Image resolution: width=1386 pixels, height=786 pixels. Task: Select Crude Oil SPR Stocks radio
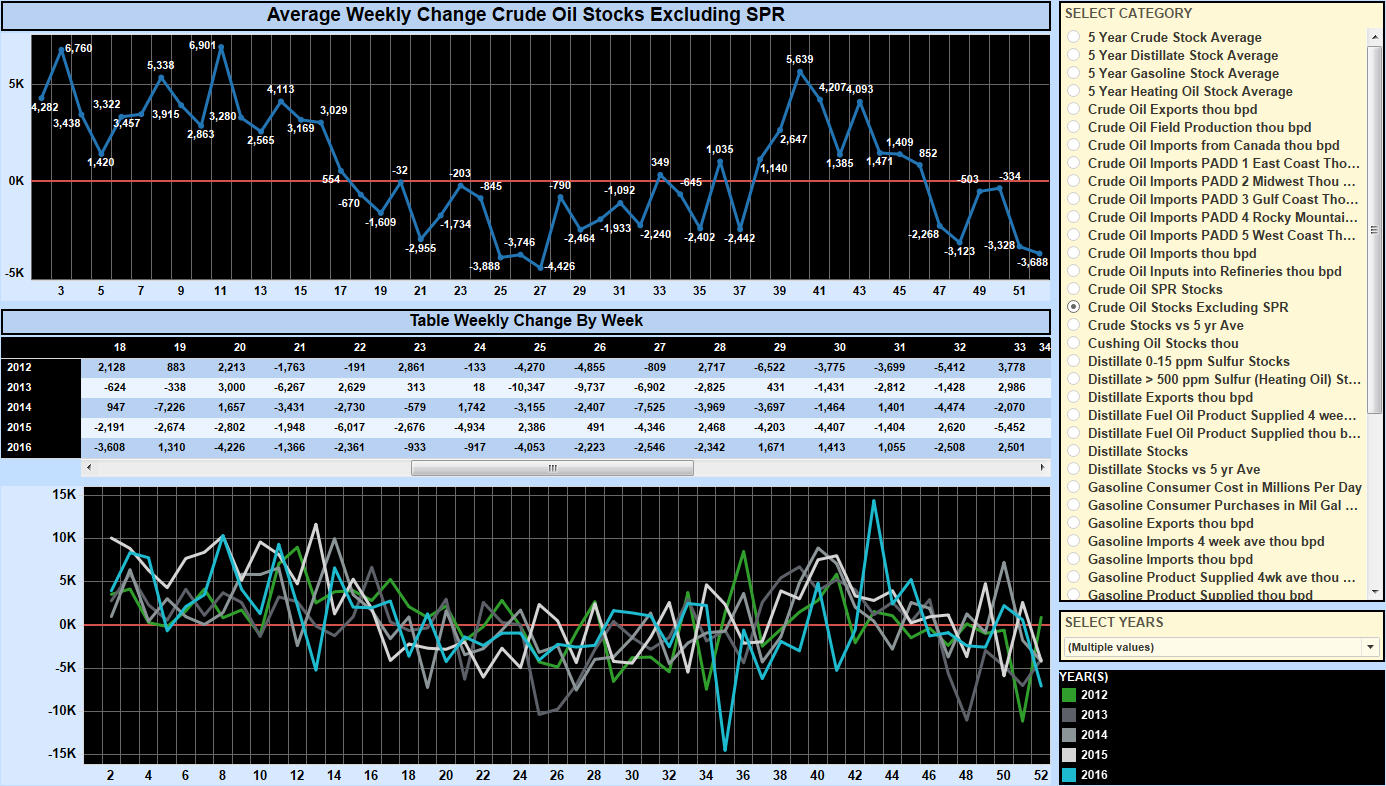click(x=1074, y=289)
